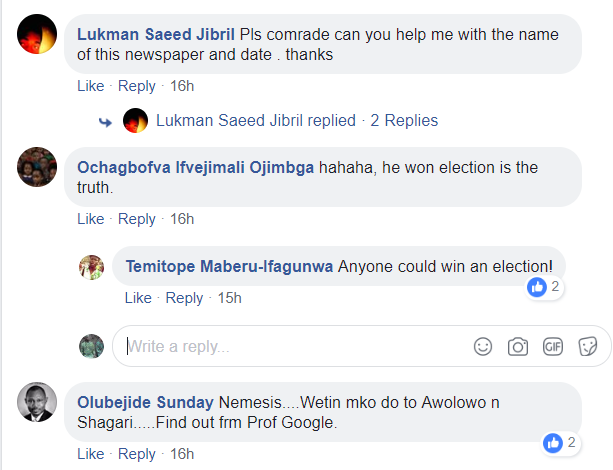Like Ochagbofva's comment
The width and height of the screenshot is (613, 470).
(x=90, y=218)
